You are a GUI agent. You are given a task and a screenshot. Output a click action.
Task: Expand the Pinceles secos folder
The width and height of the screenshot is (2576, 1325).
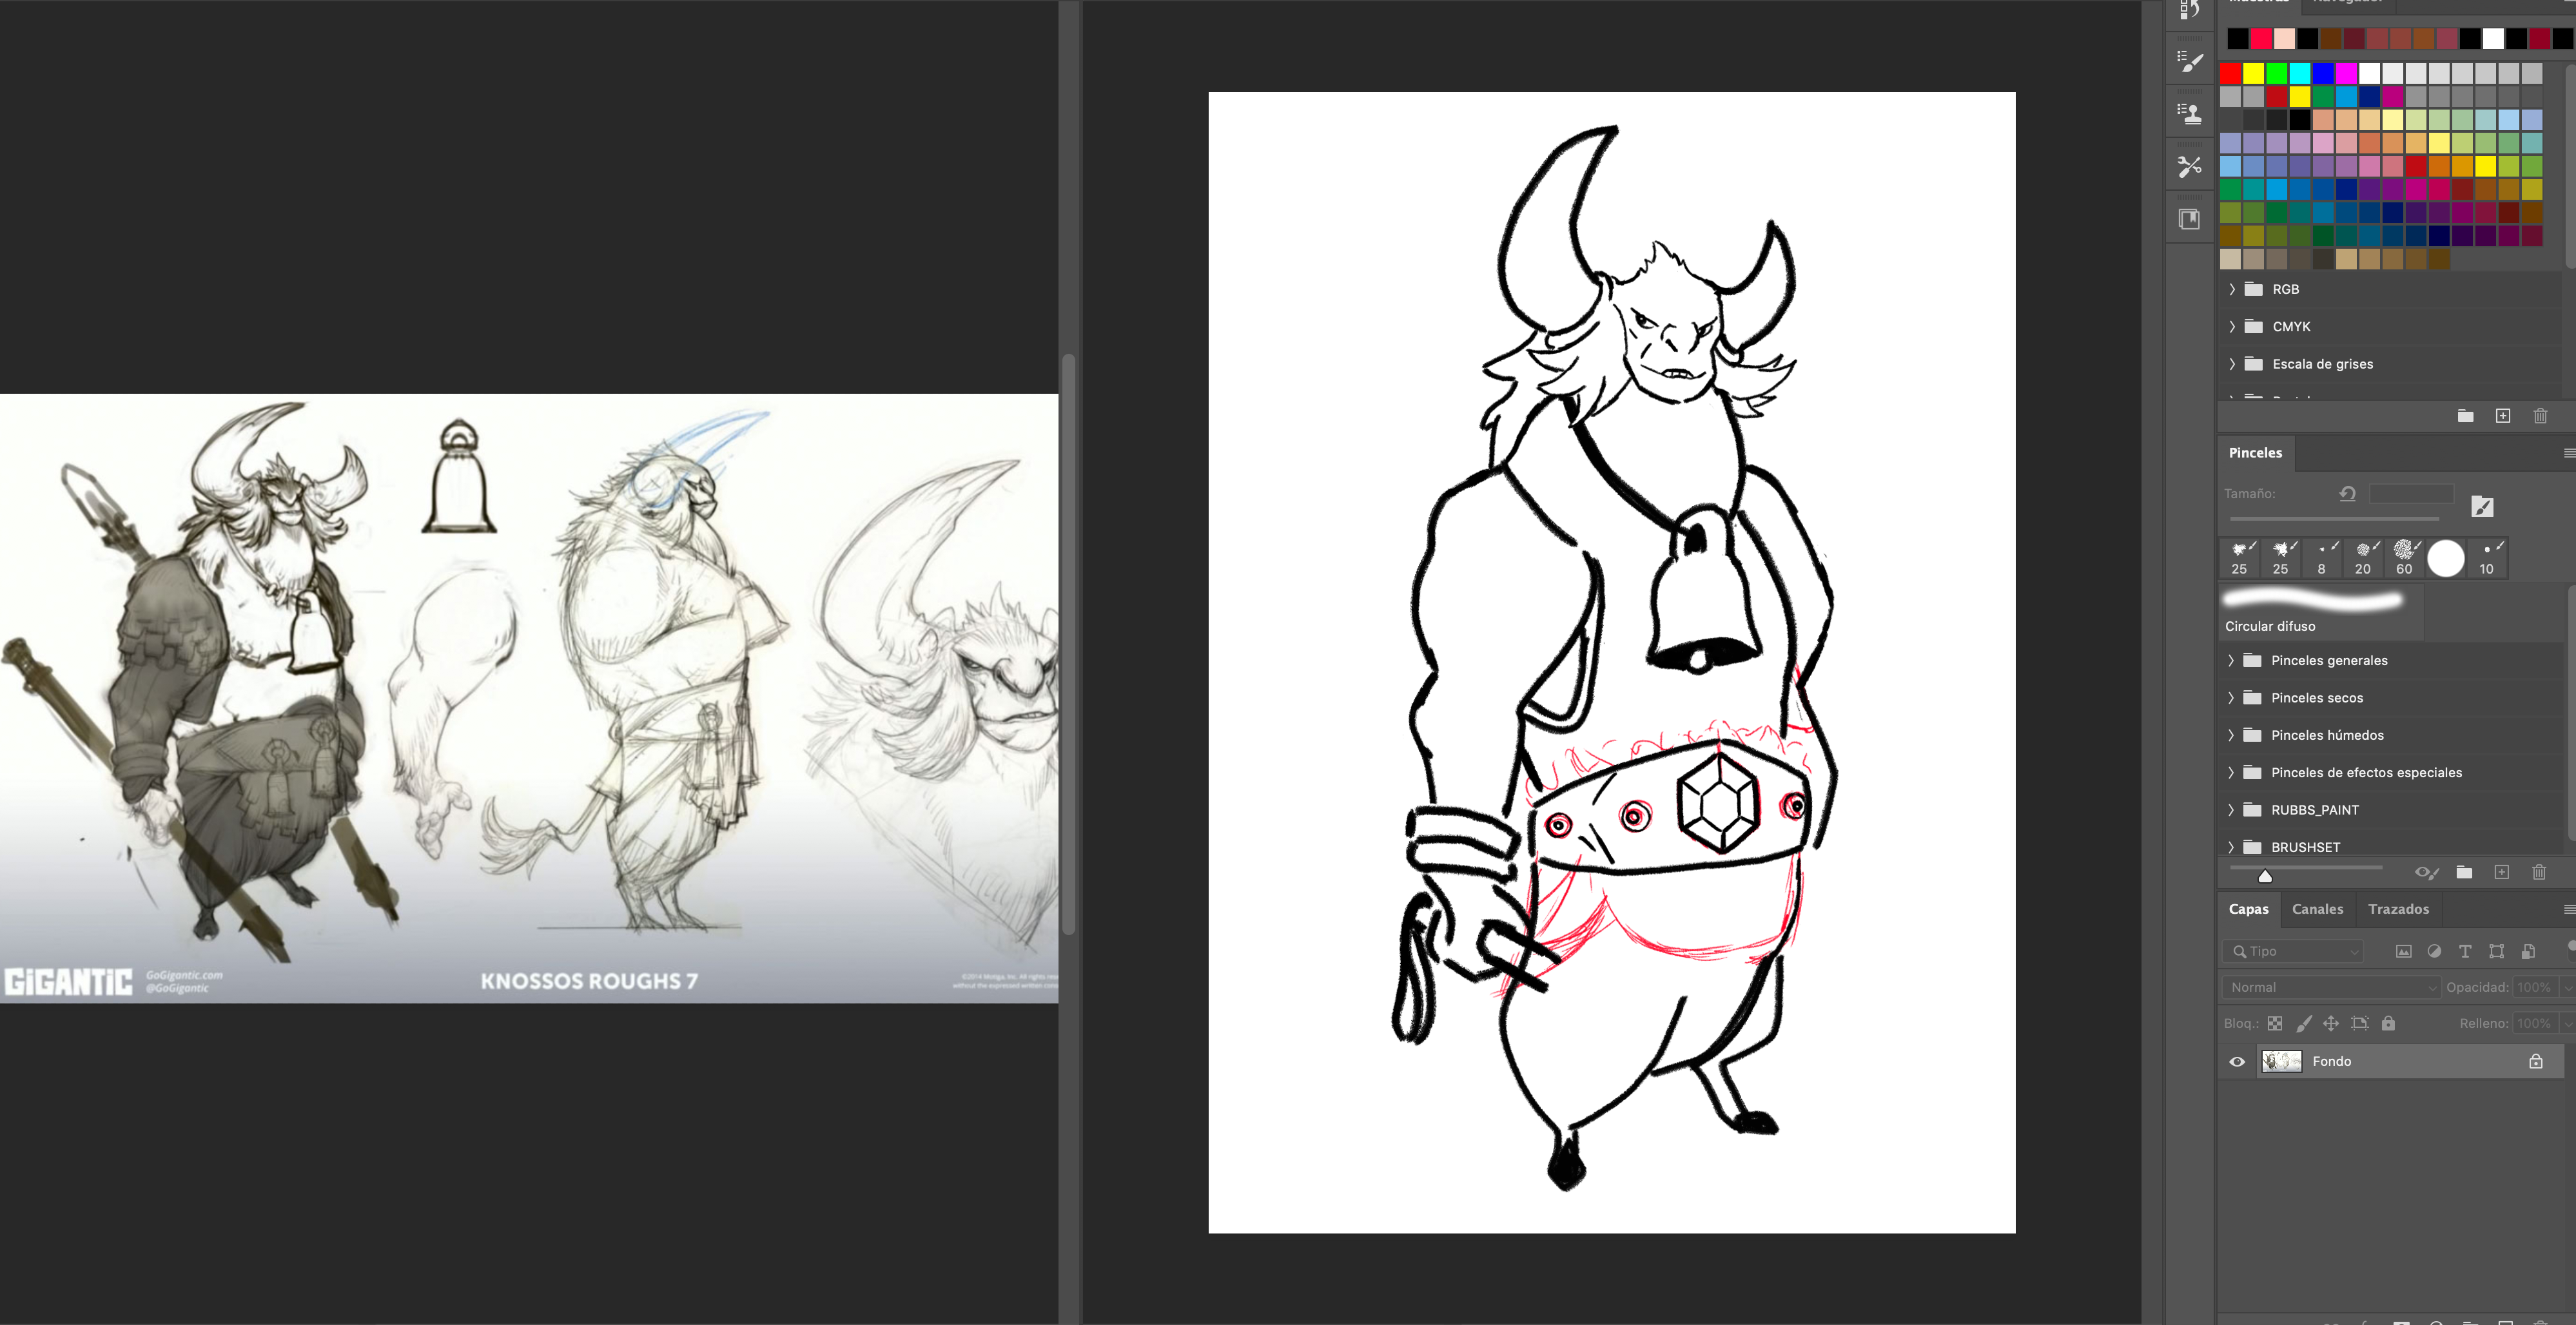click(x=2231, y=698)
